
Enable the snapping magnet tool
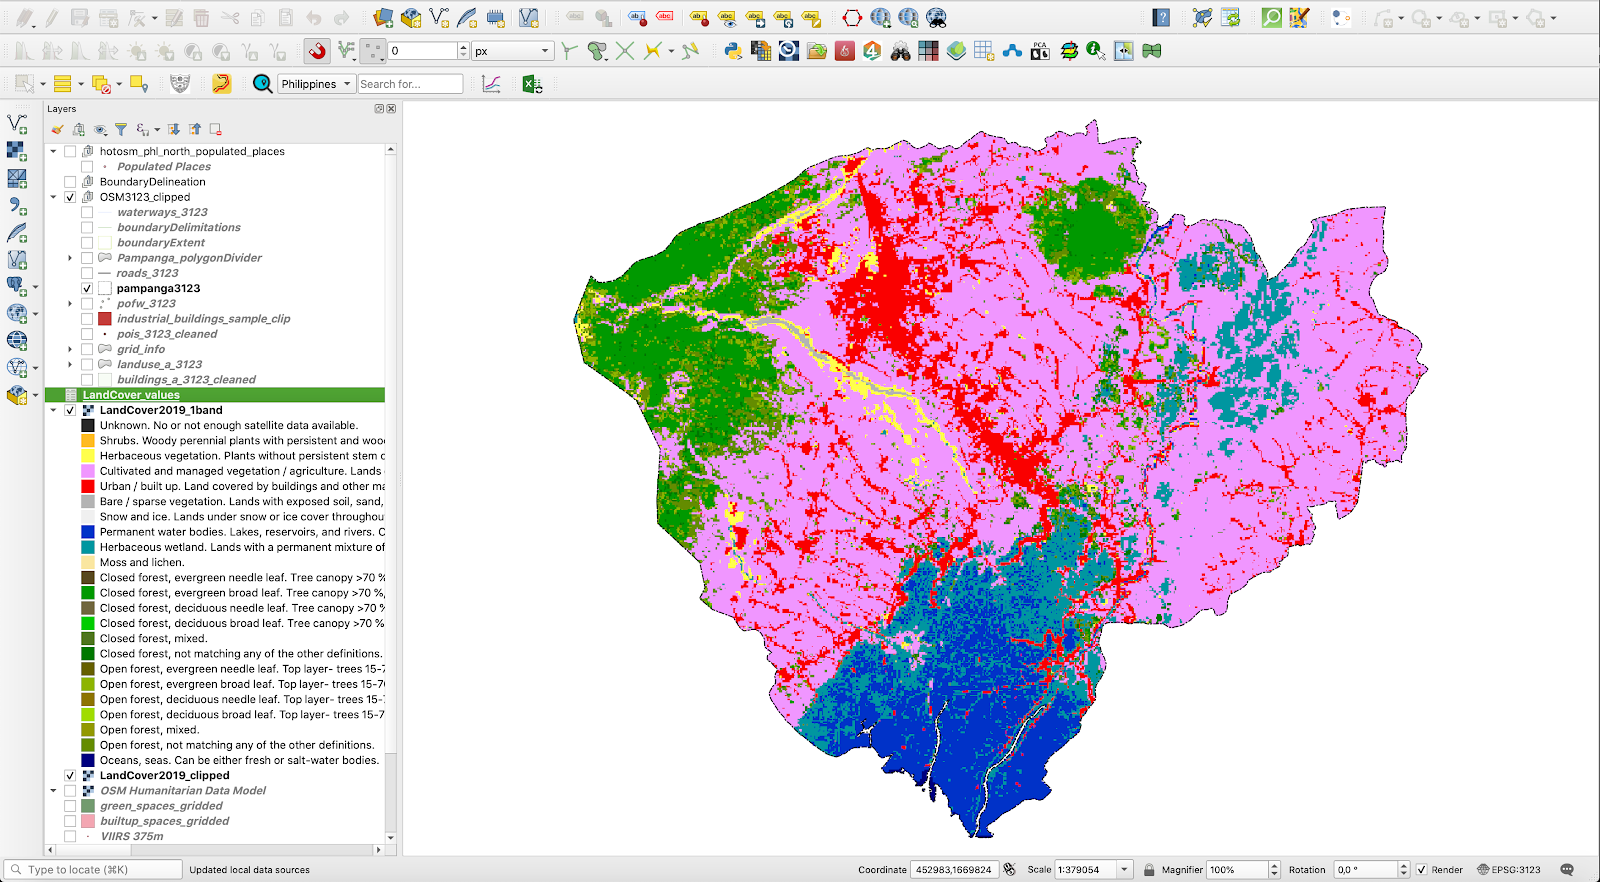coord(317,51)
